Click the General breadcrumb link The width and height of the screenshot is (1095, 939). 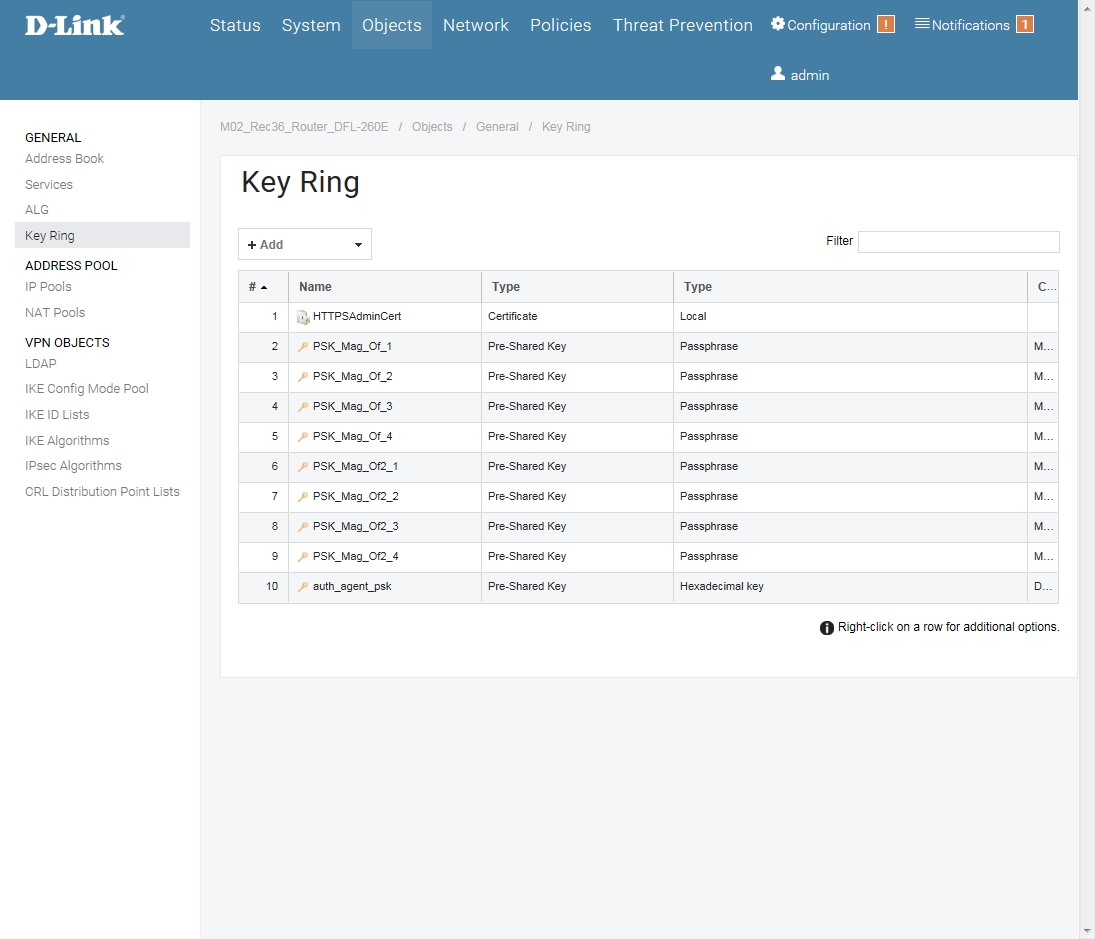(x=497, y=127)
